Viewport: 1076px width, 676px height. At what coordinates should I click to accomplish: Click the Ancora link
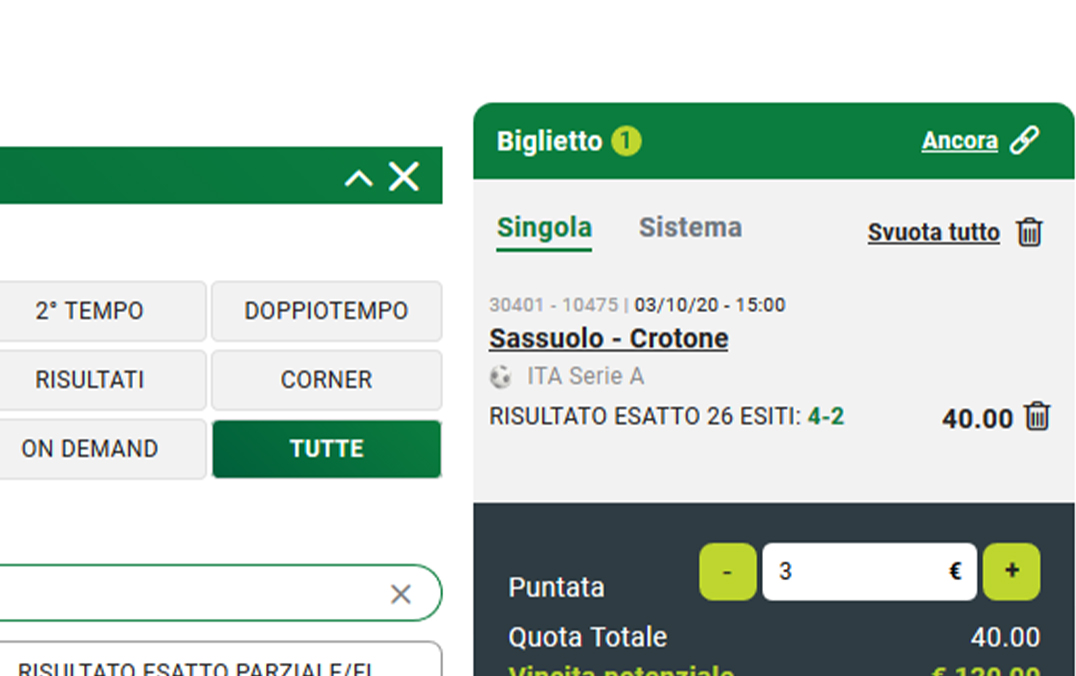(959, 141)
